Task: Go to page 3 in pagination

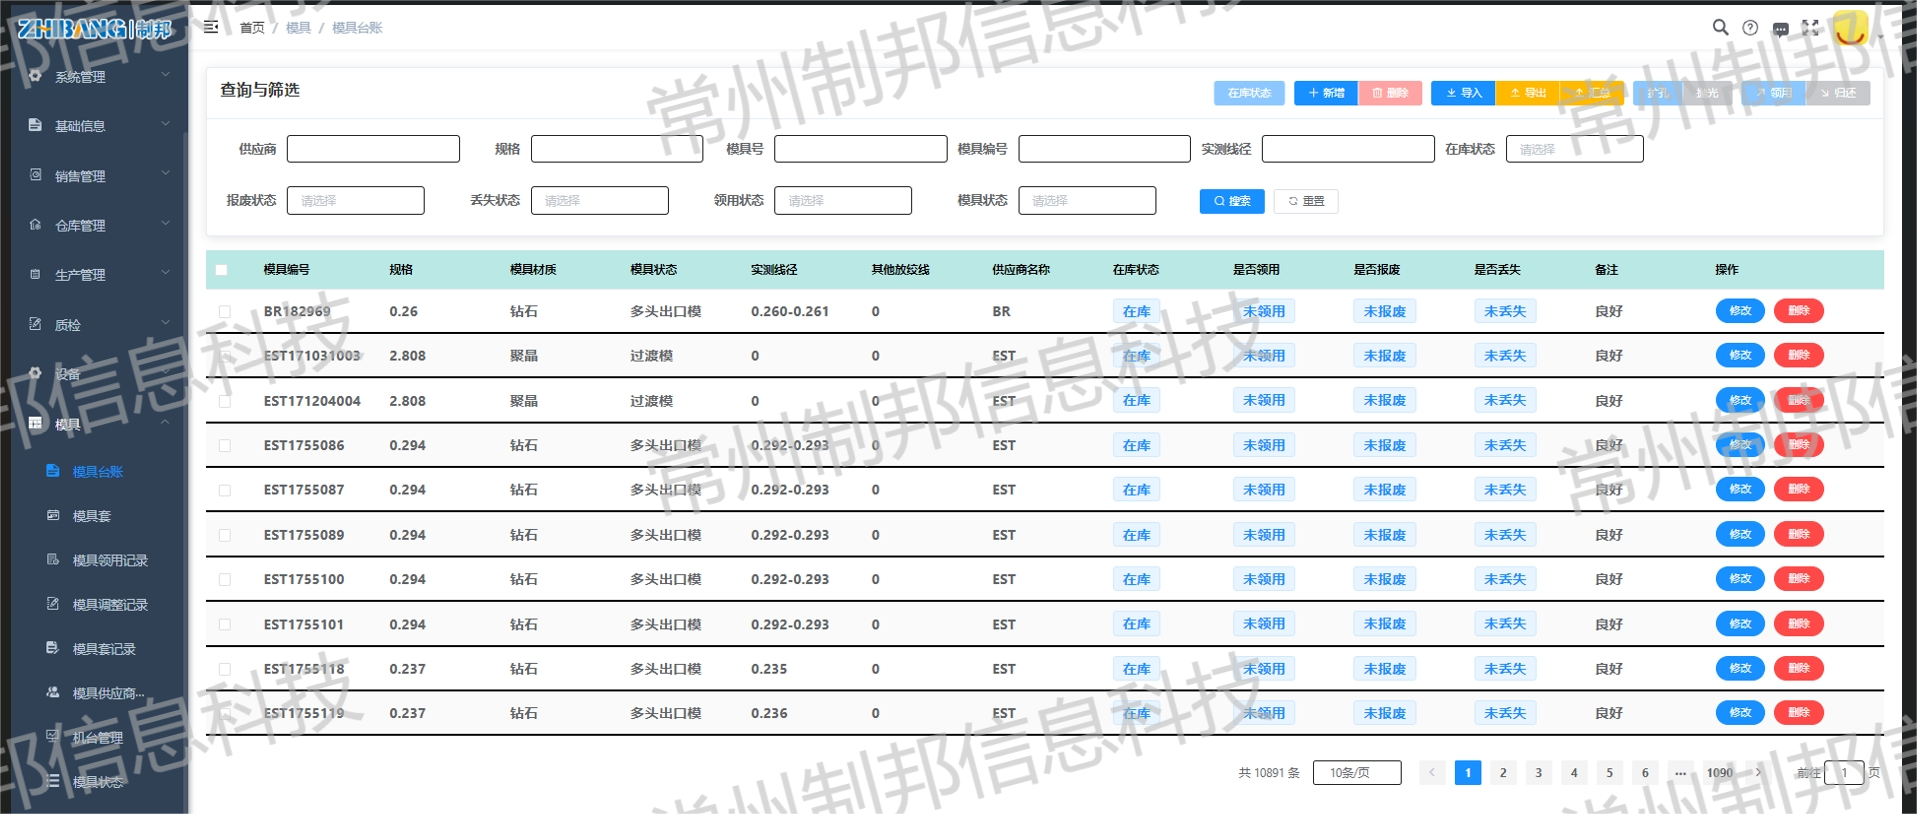Action: point(1538,772)
